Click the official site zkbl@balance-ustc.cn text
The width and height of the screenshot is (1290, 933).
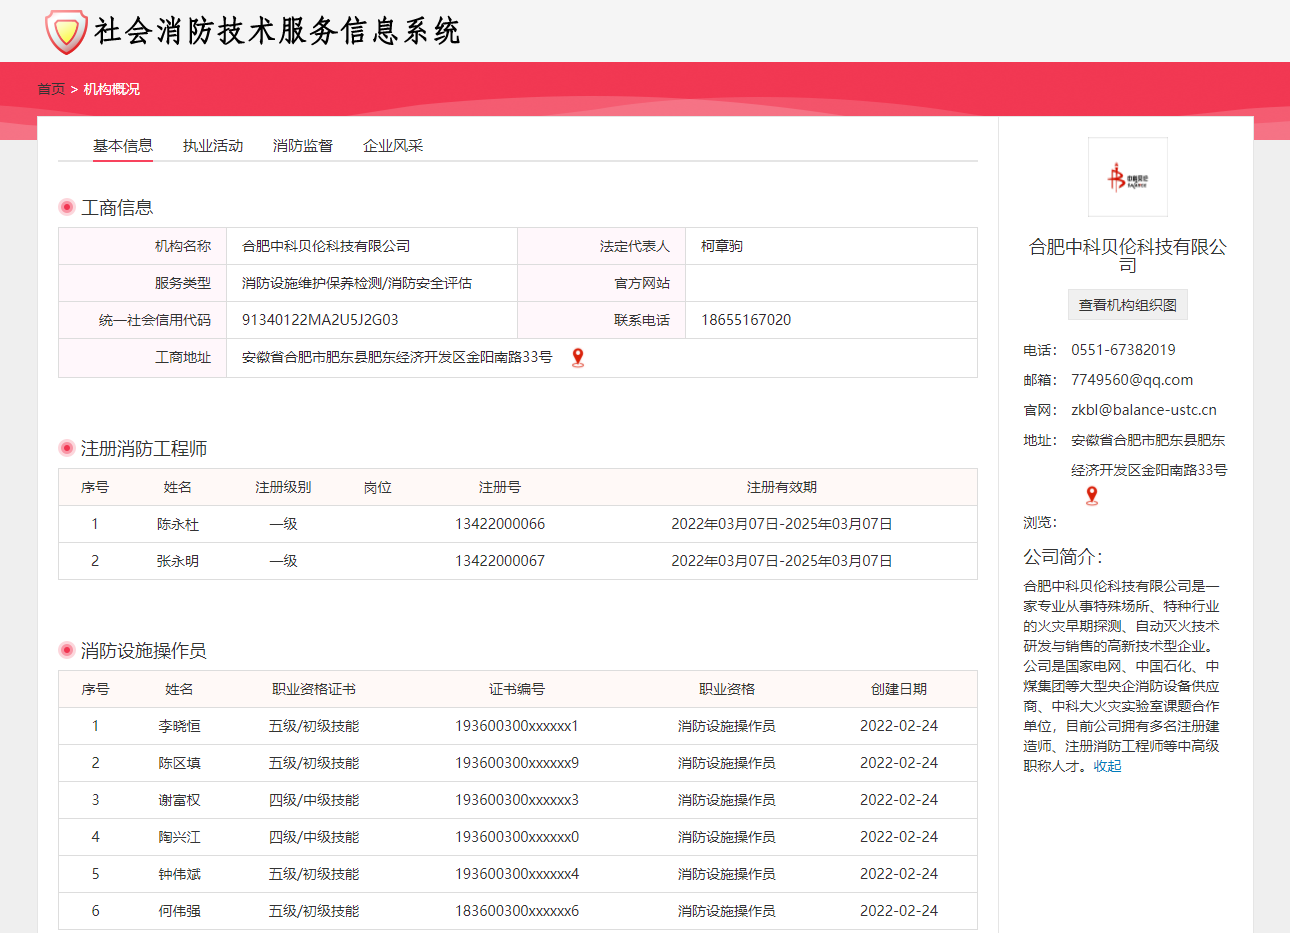click(x=1144, y=410)
